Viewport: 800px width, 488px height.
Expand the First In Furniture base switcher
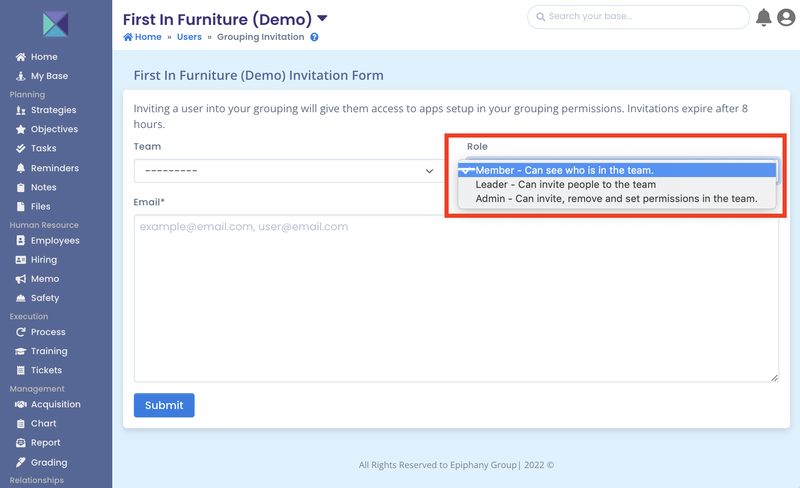click(x=323, y=18)
